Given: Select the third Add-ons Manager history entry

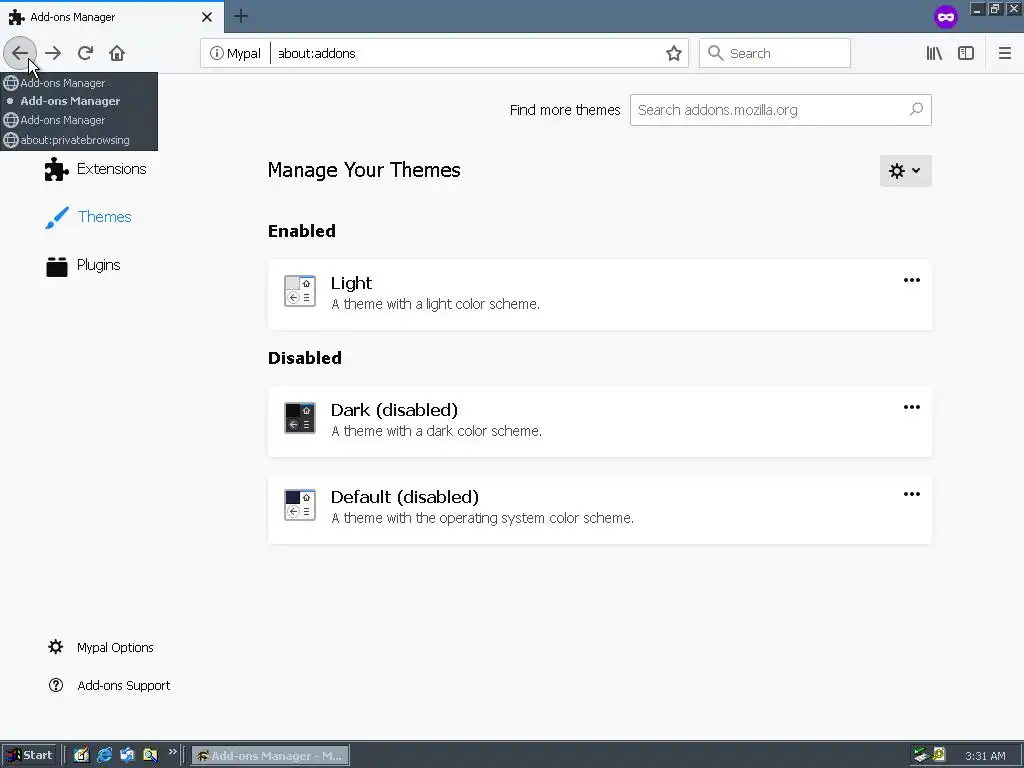Looking at the screenshot, I should tap(79, 120).
